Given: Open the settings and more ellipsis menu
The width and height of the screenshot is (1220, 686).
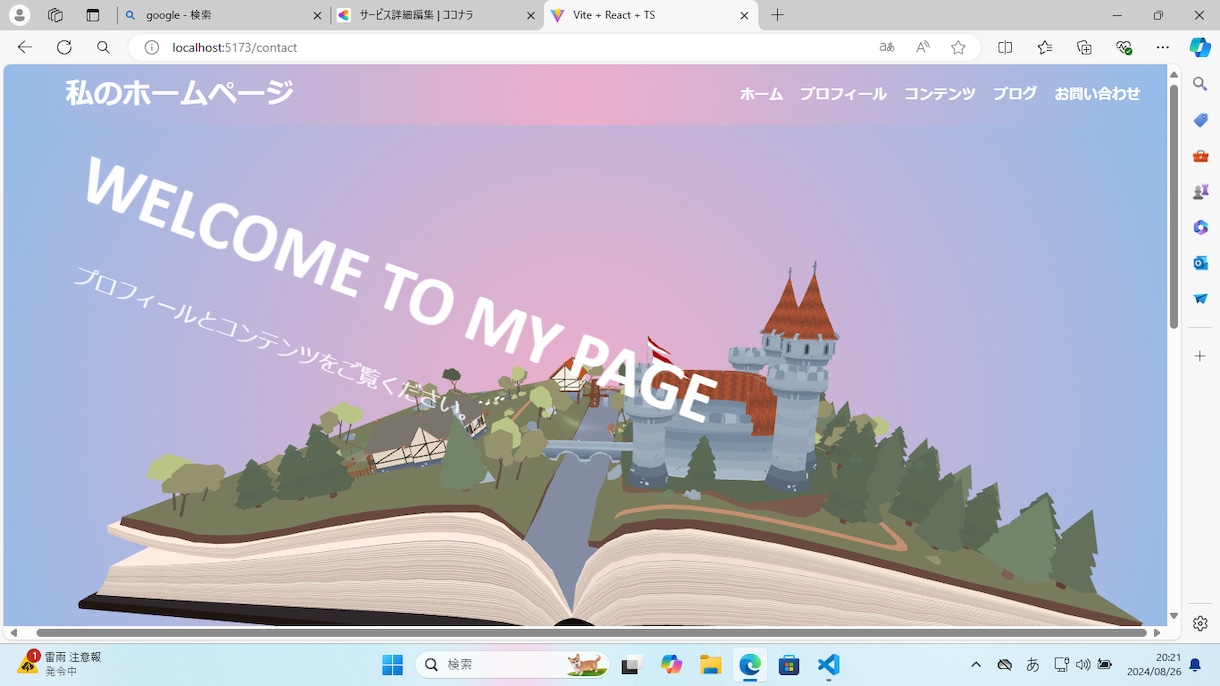Looking at the screenshot, I should [x=1162, y=47].
